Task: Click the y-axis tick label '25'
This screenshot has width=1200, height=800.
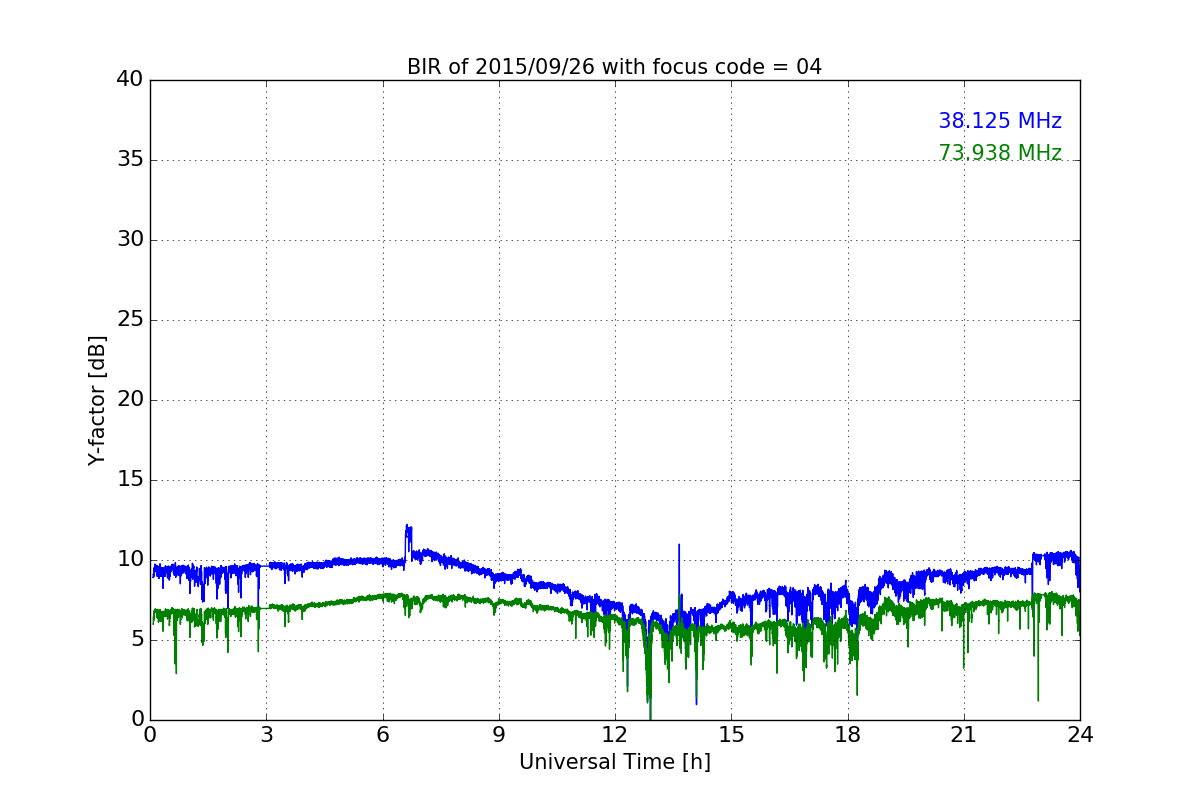Action: [130, 320]
